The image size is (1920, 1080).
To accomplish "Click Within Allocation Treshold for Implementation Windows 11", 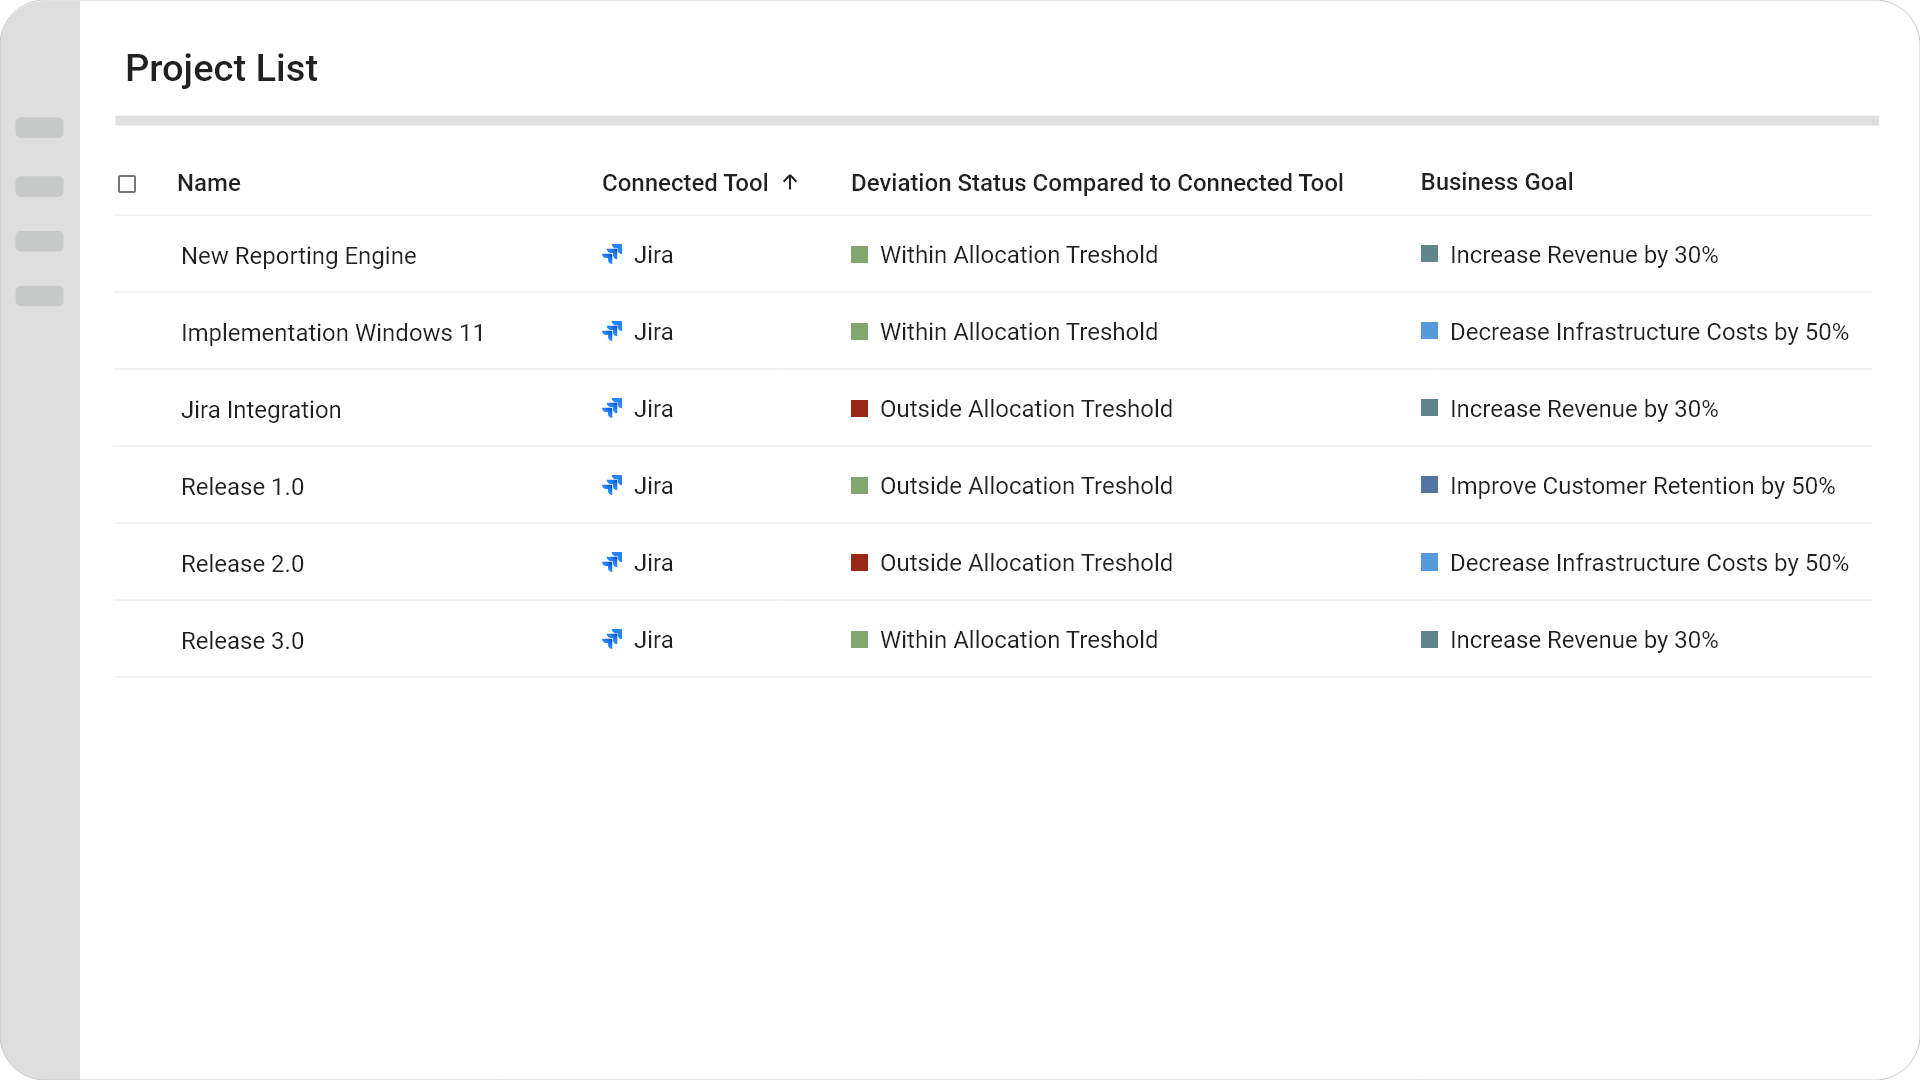I will [x=1019, y=332].
